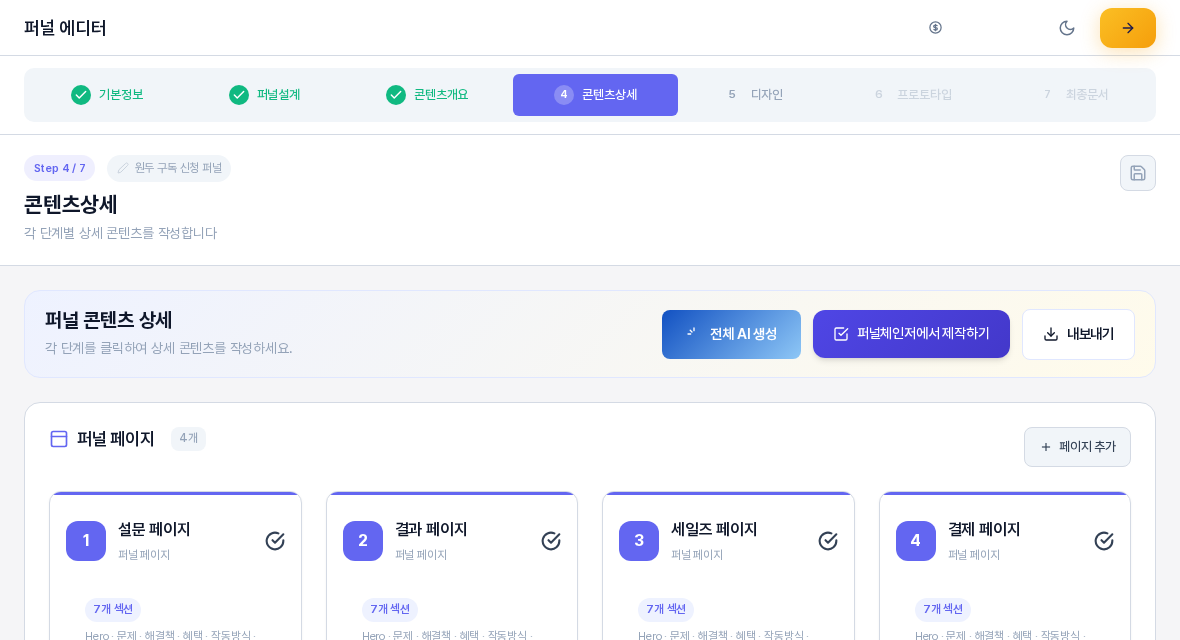Click the green check icon beside 콘텐츠개요
The image size is (1180, 640).
[x=396, y=95]
